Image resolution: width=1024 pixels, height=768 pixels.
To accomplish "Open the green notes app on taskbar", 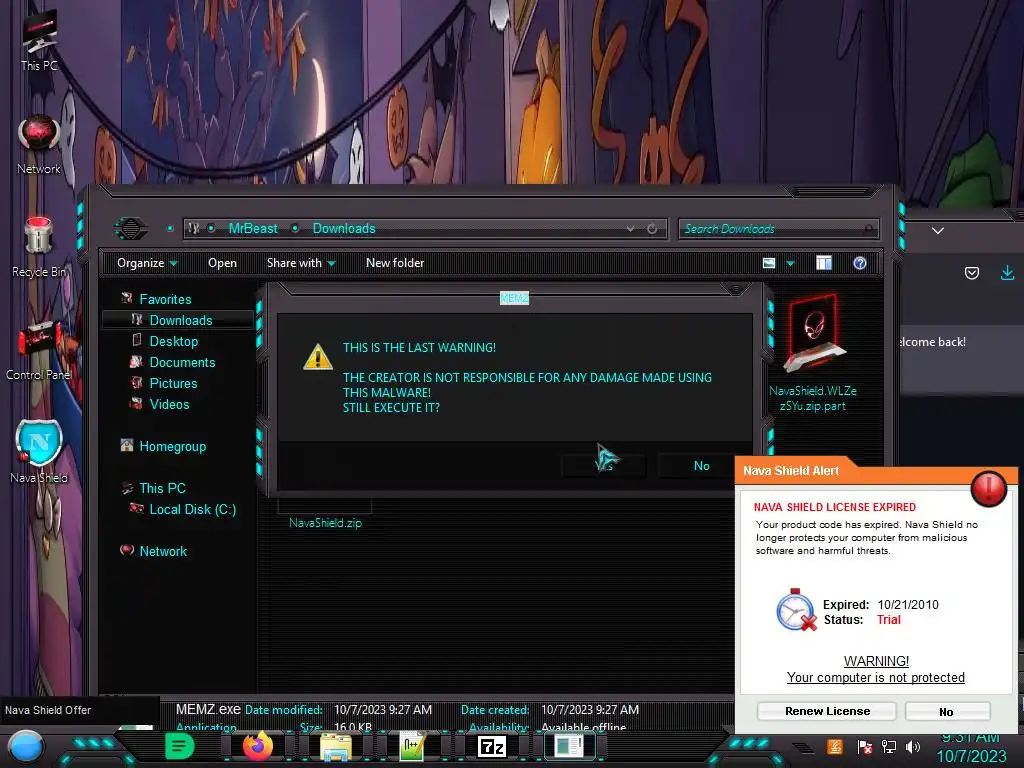I will 180,746.
